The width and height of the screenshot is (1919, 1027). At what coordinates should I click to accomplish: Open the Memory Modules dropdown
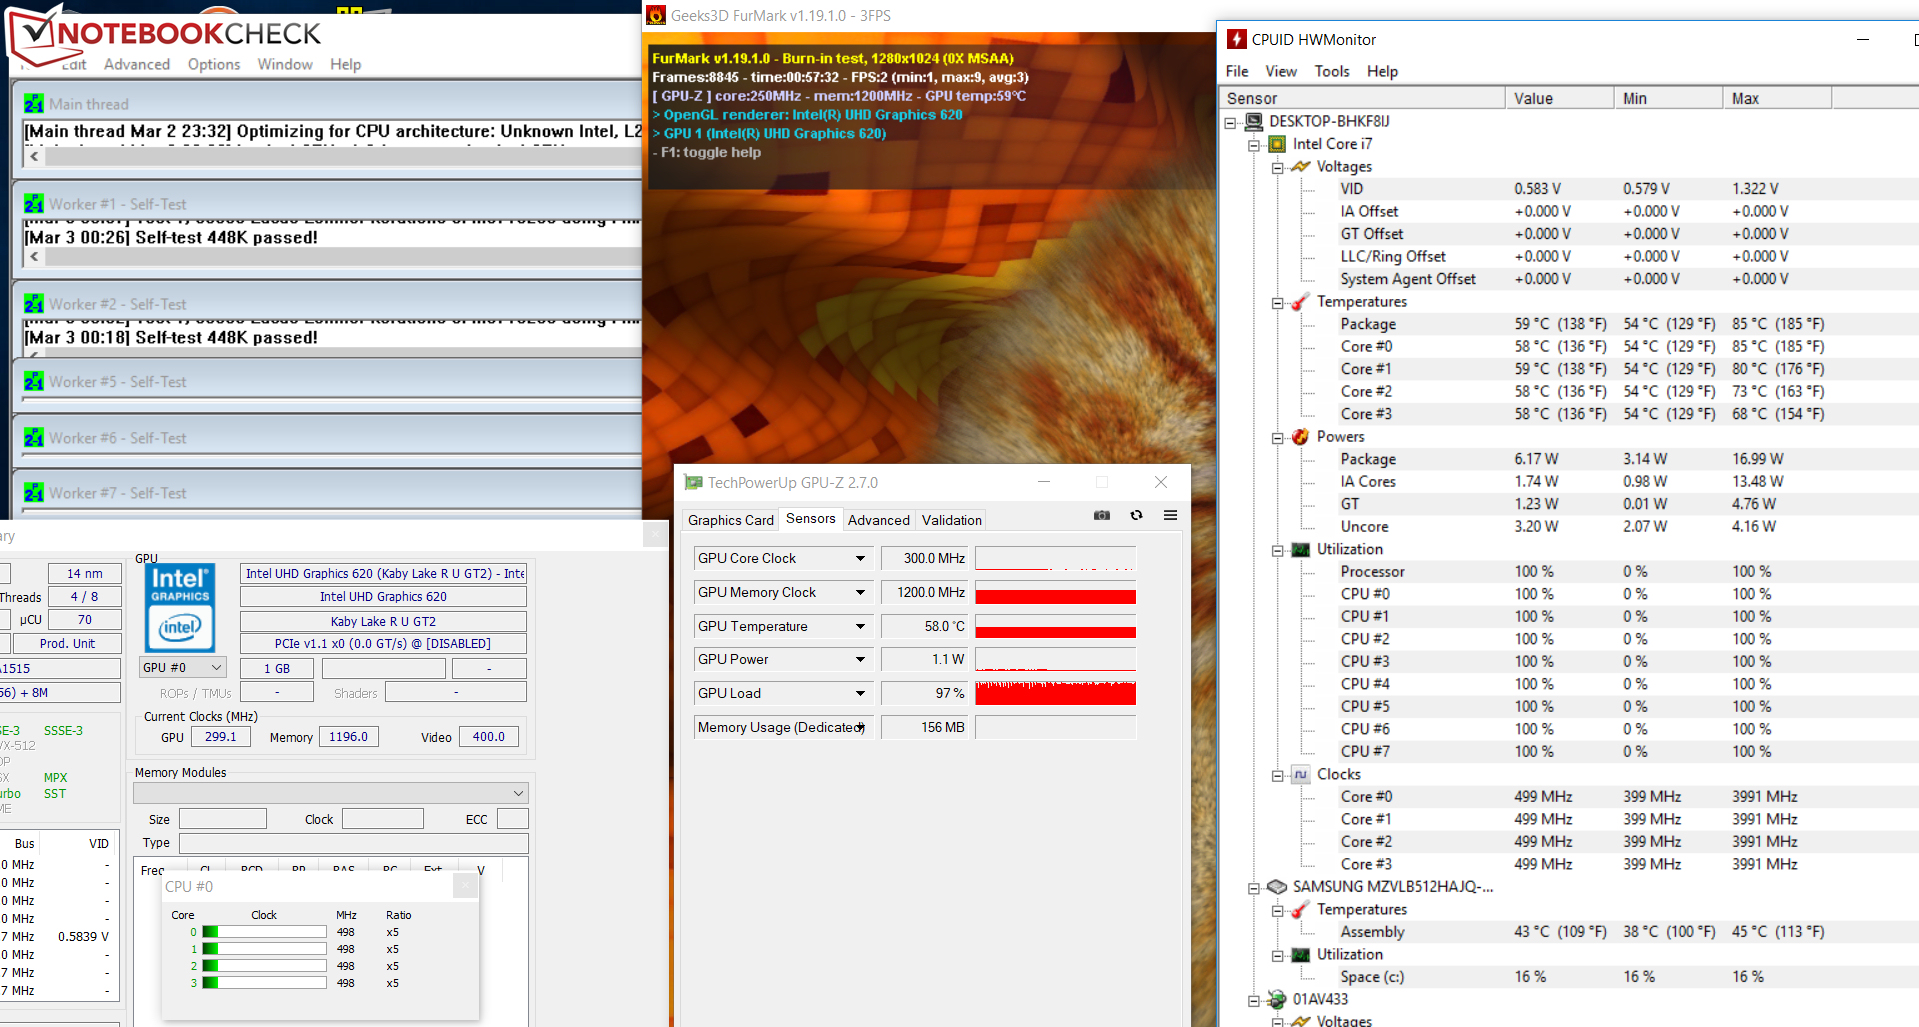tap(331, 793)
